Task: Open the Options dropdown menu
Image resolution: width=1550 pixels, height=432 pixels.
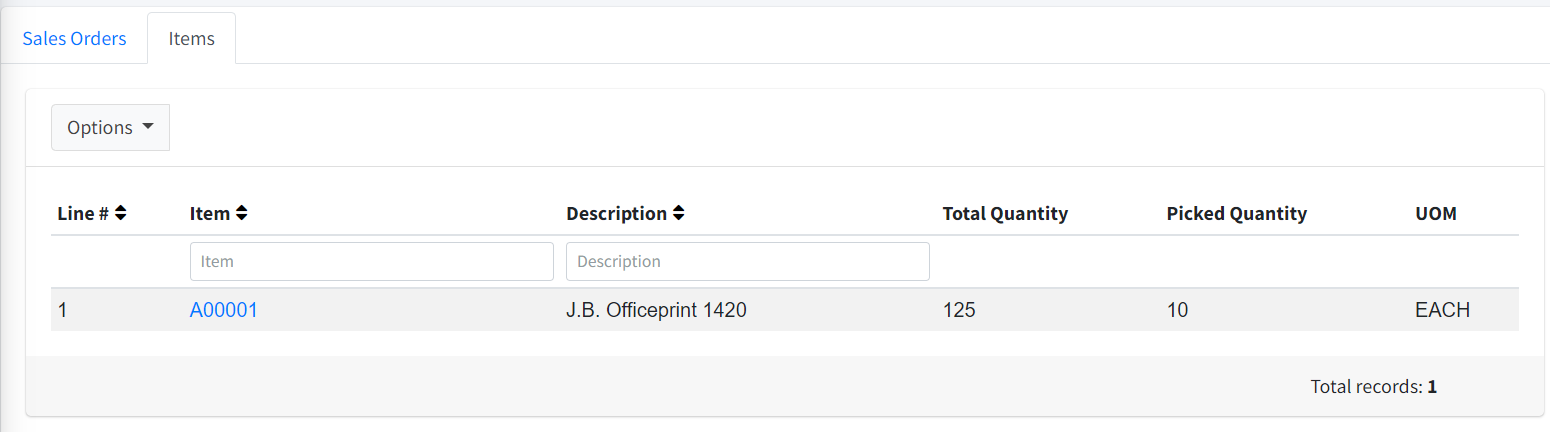Action: (x=110, y=128)
